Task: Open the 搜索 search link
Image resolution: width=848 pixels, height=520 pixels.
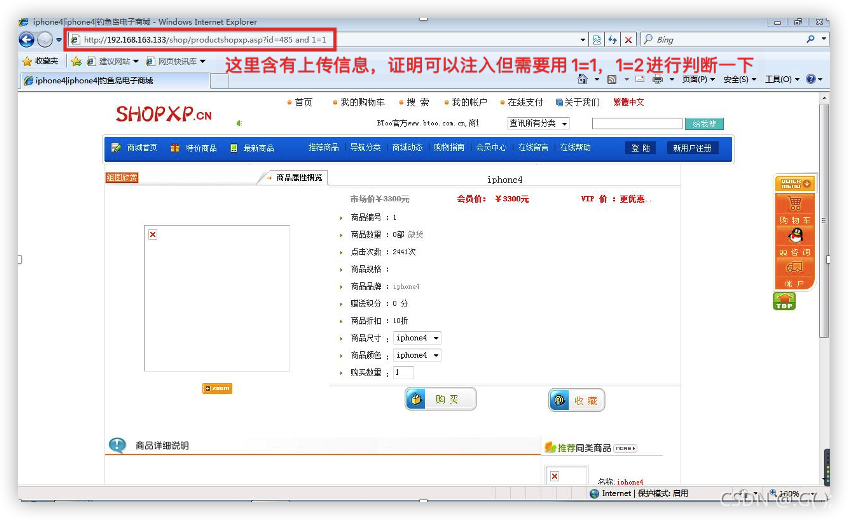Action: tap(418, 102)
